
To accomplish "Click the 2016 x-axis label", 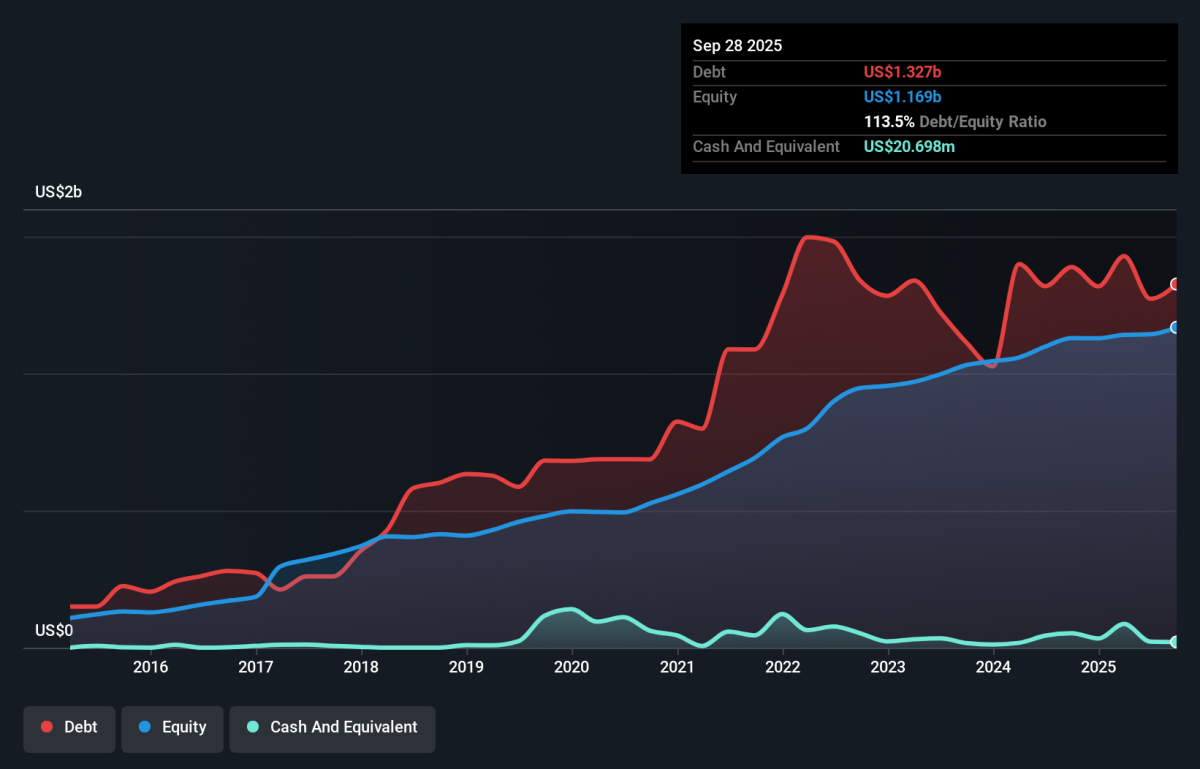I will click(x=150, y=667).
